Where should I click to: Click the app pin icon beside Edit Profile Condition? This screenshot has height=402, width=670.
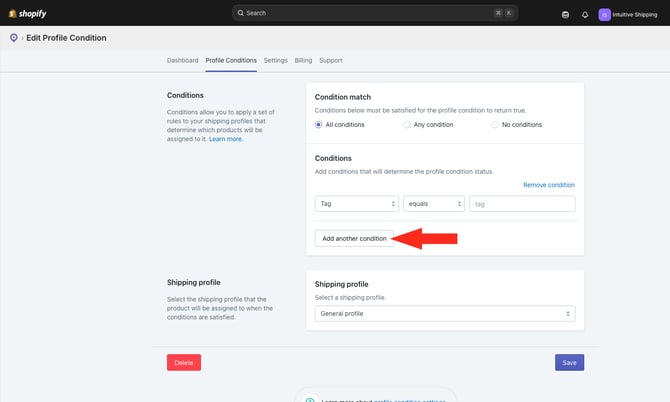pos(14,38)
